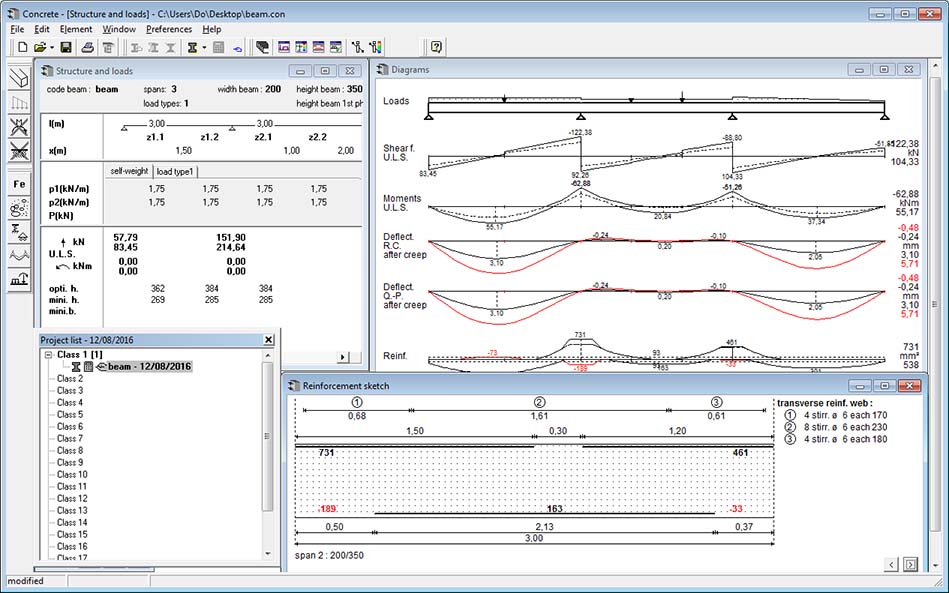This screenshot has height=593, width=949.
Task: Click the greyed distributed loads sidebar icon
Action: click(x=19, y=103)
